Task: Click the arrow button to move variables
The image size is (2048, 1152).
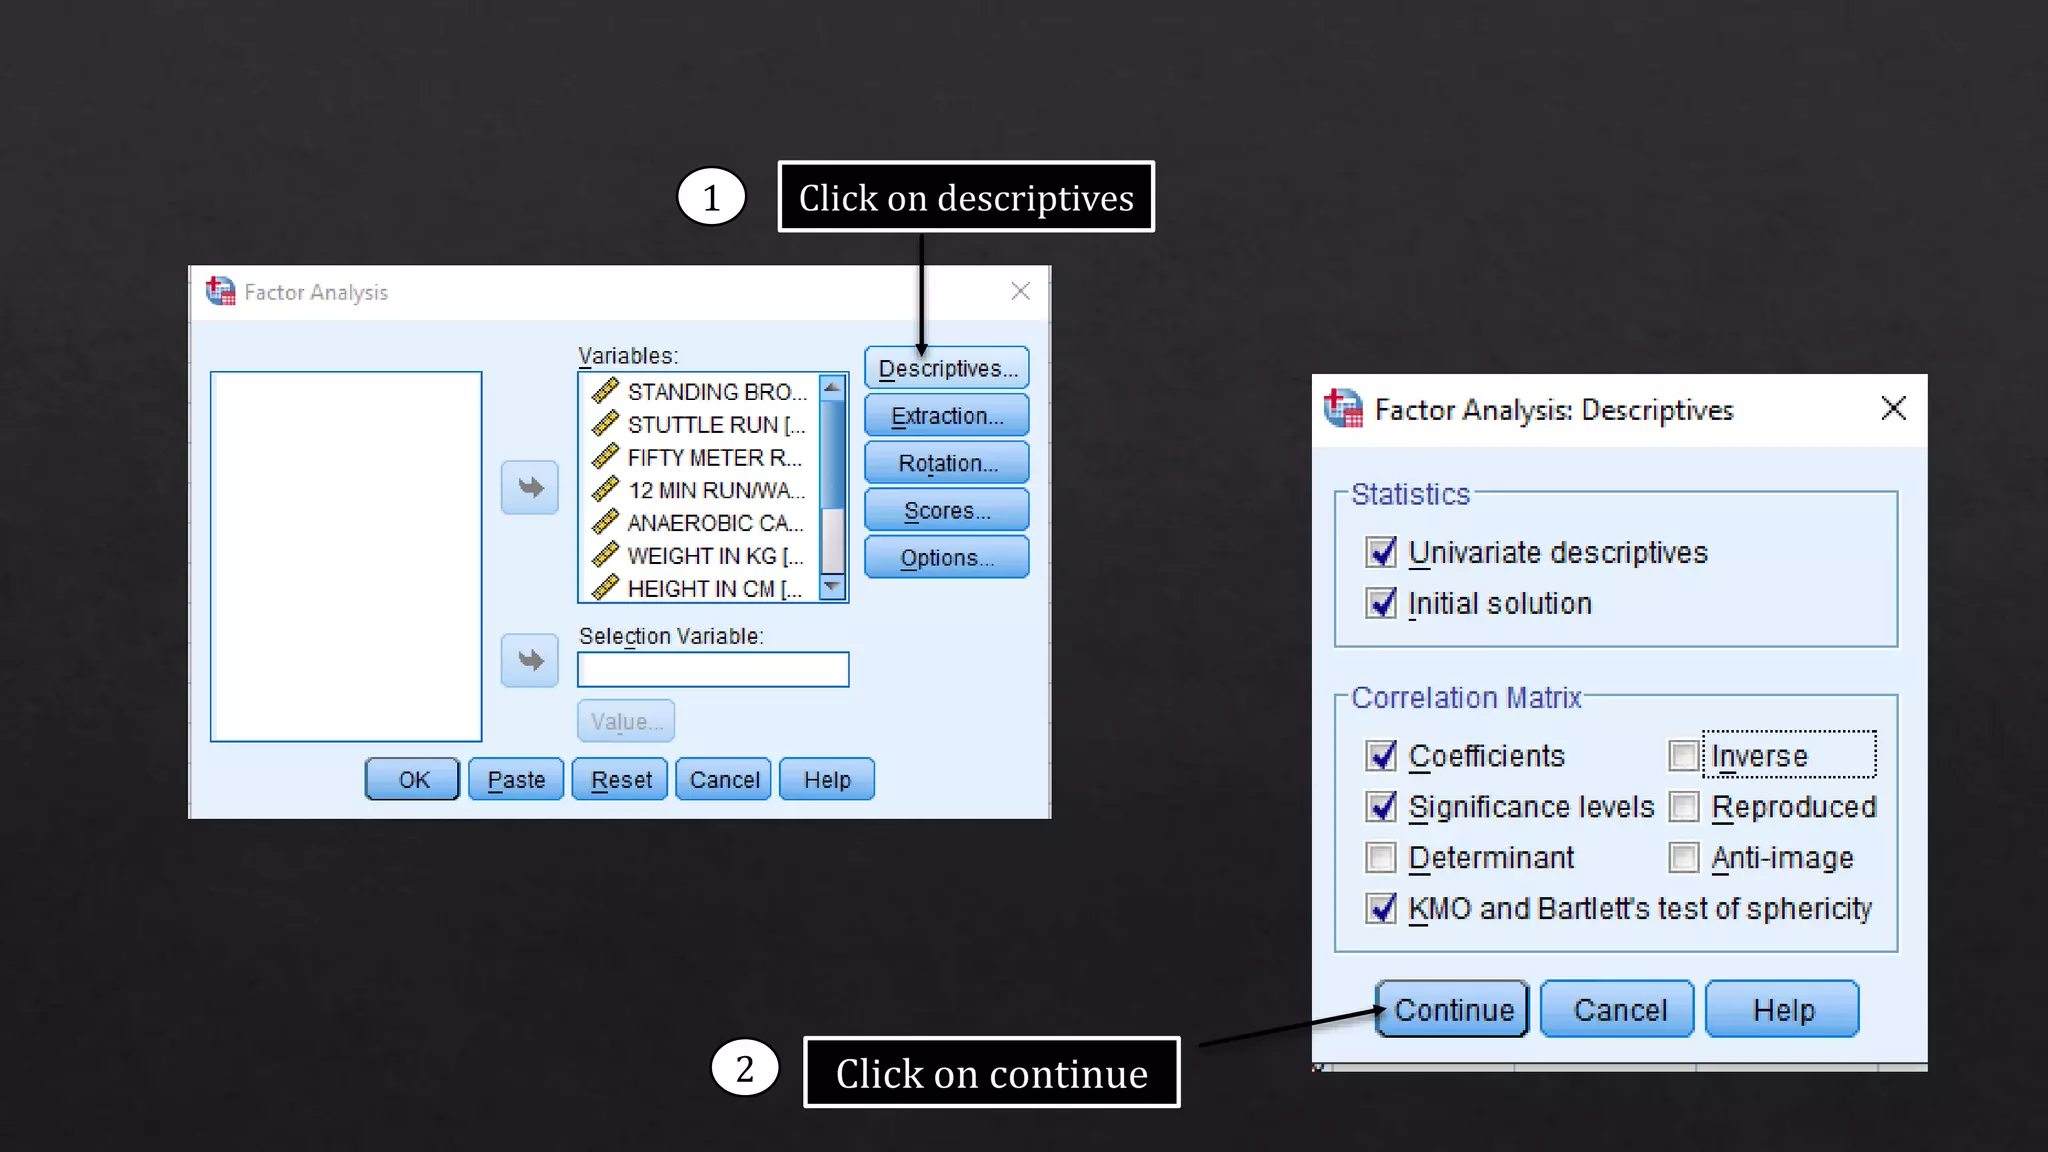Action: click(529, 488)
